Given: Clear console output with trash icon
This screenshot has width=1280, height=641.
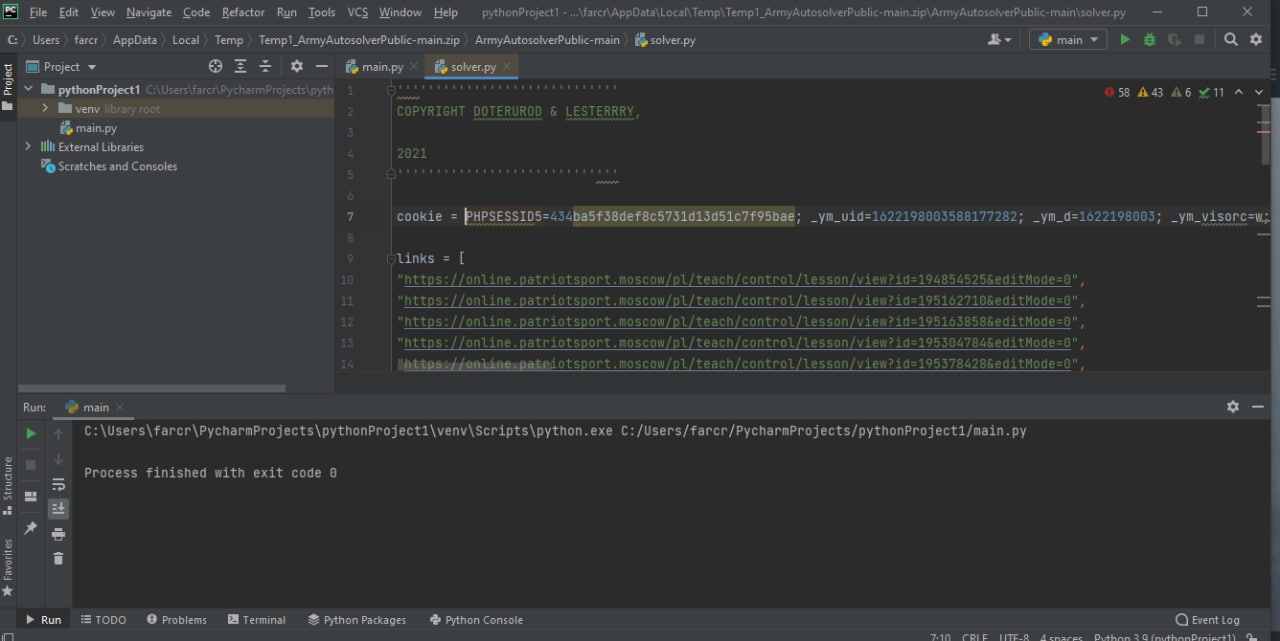Looking at the screenshot, I should click(58, 559).
